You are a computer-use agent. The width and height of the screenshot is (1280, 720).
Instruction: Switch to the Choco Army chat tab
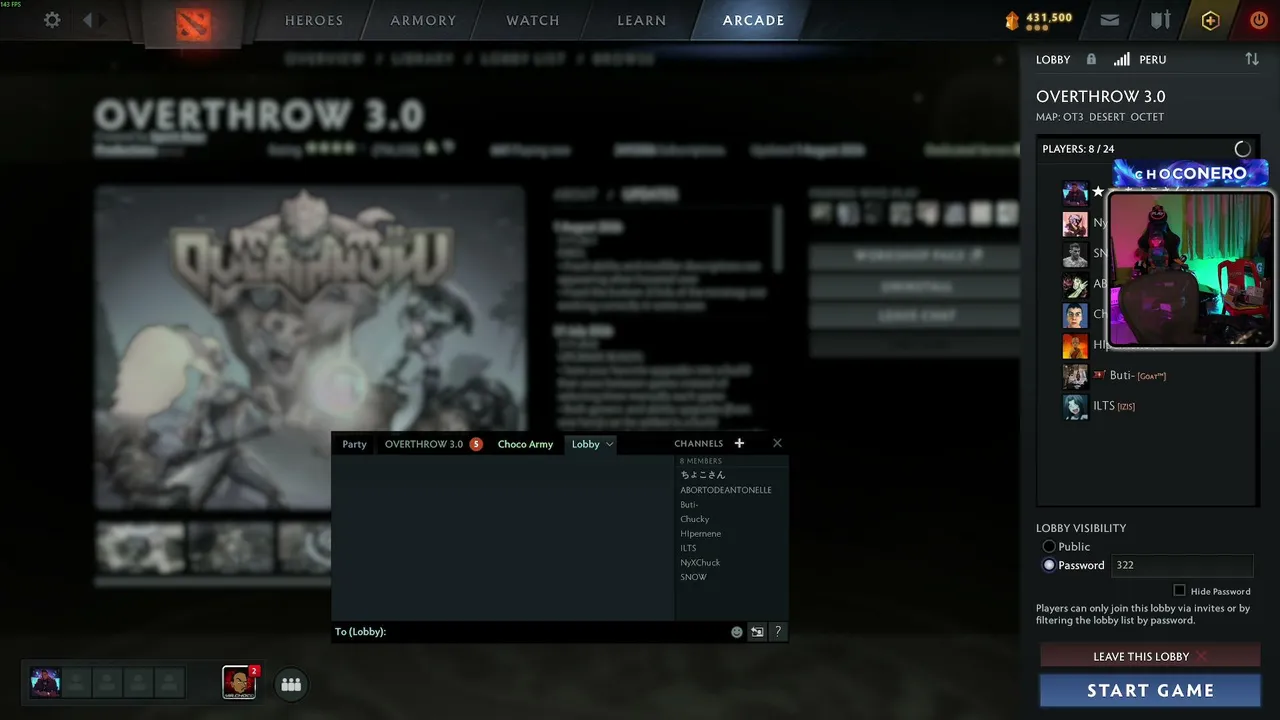525,444
